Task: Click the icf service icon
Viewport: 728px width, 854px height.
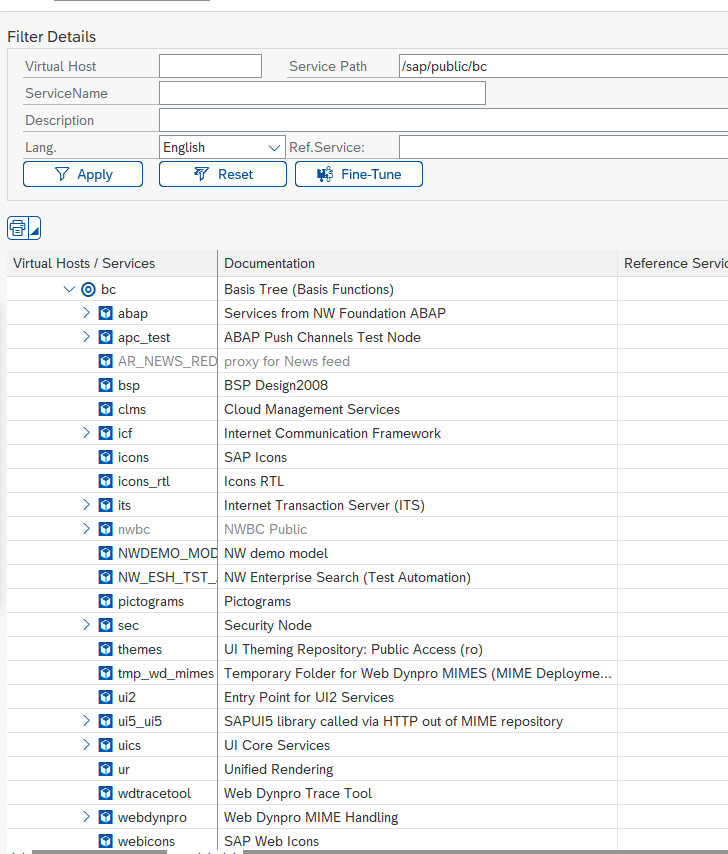Action: (106, 433)
